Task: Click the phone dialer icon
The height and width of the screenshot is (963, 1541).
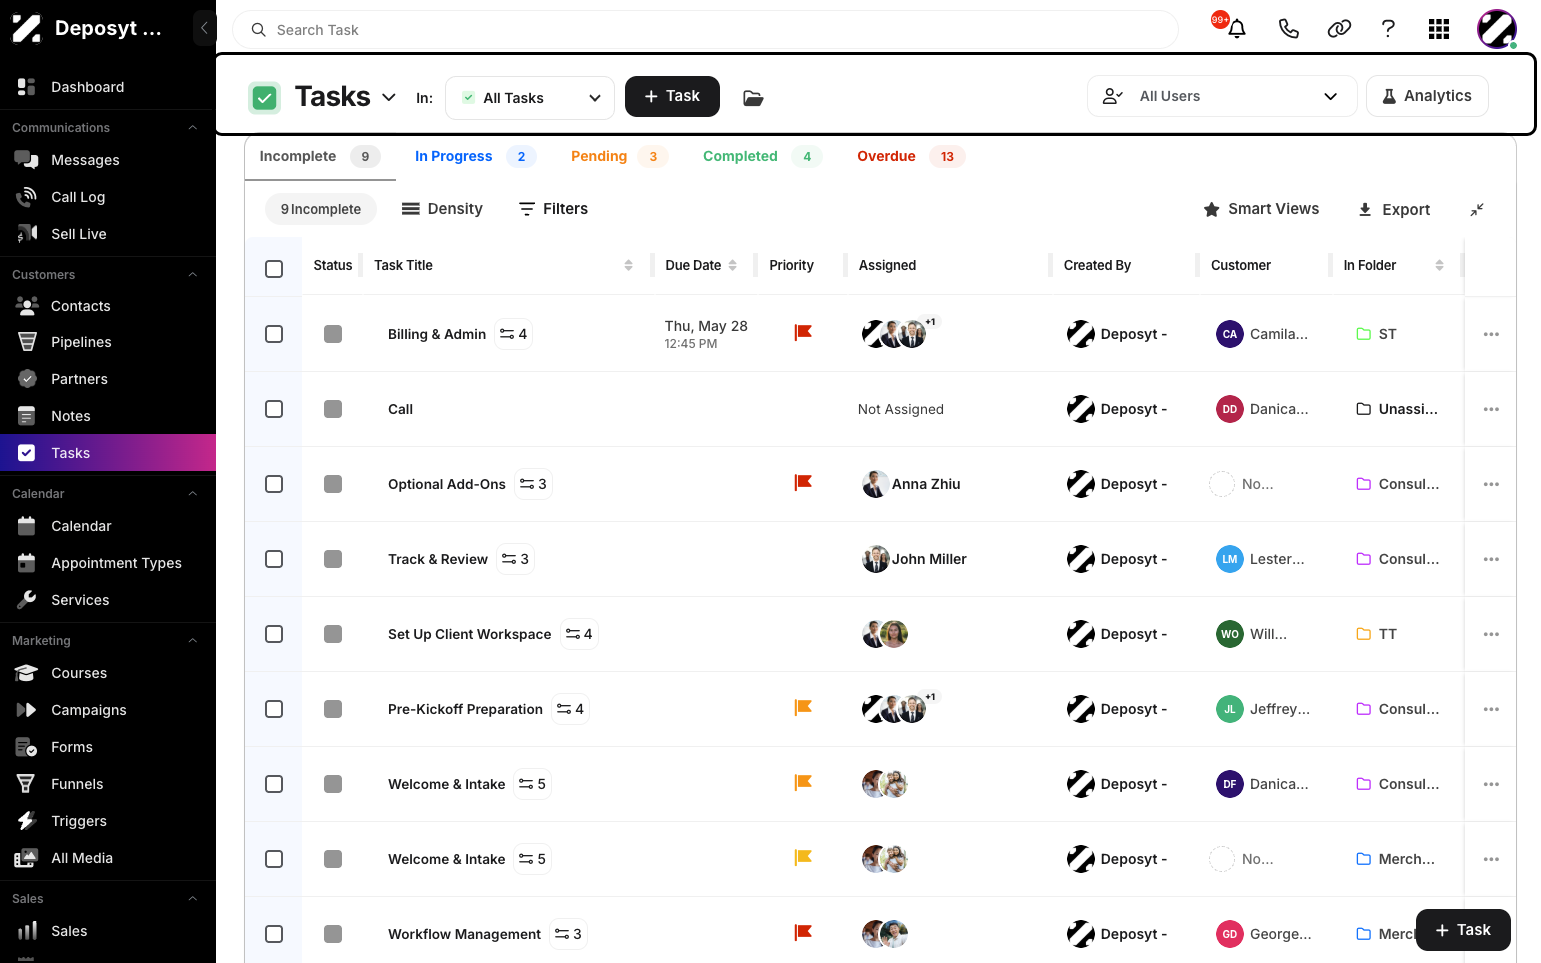Action: (1288, 29)
